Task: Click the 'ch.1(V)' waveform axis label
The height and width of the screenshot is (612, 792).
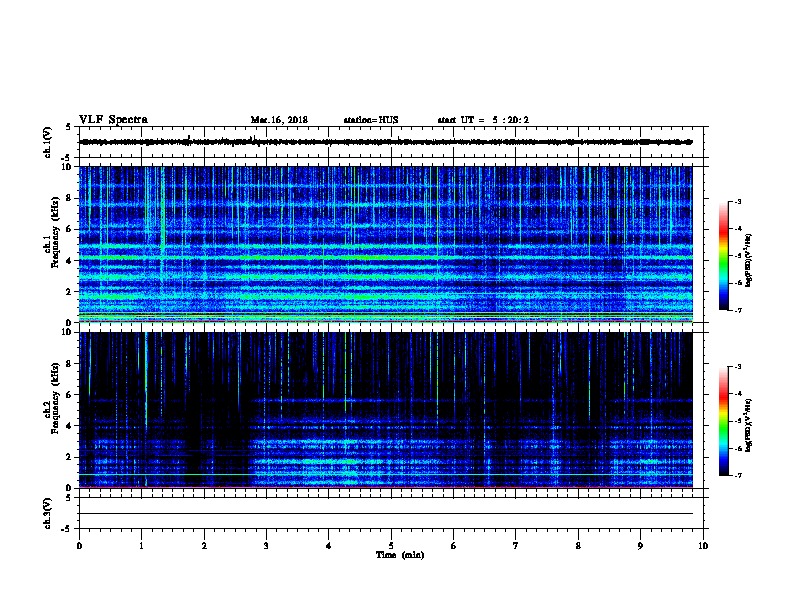Action: [x=48, y=142]
